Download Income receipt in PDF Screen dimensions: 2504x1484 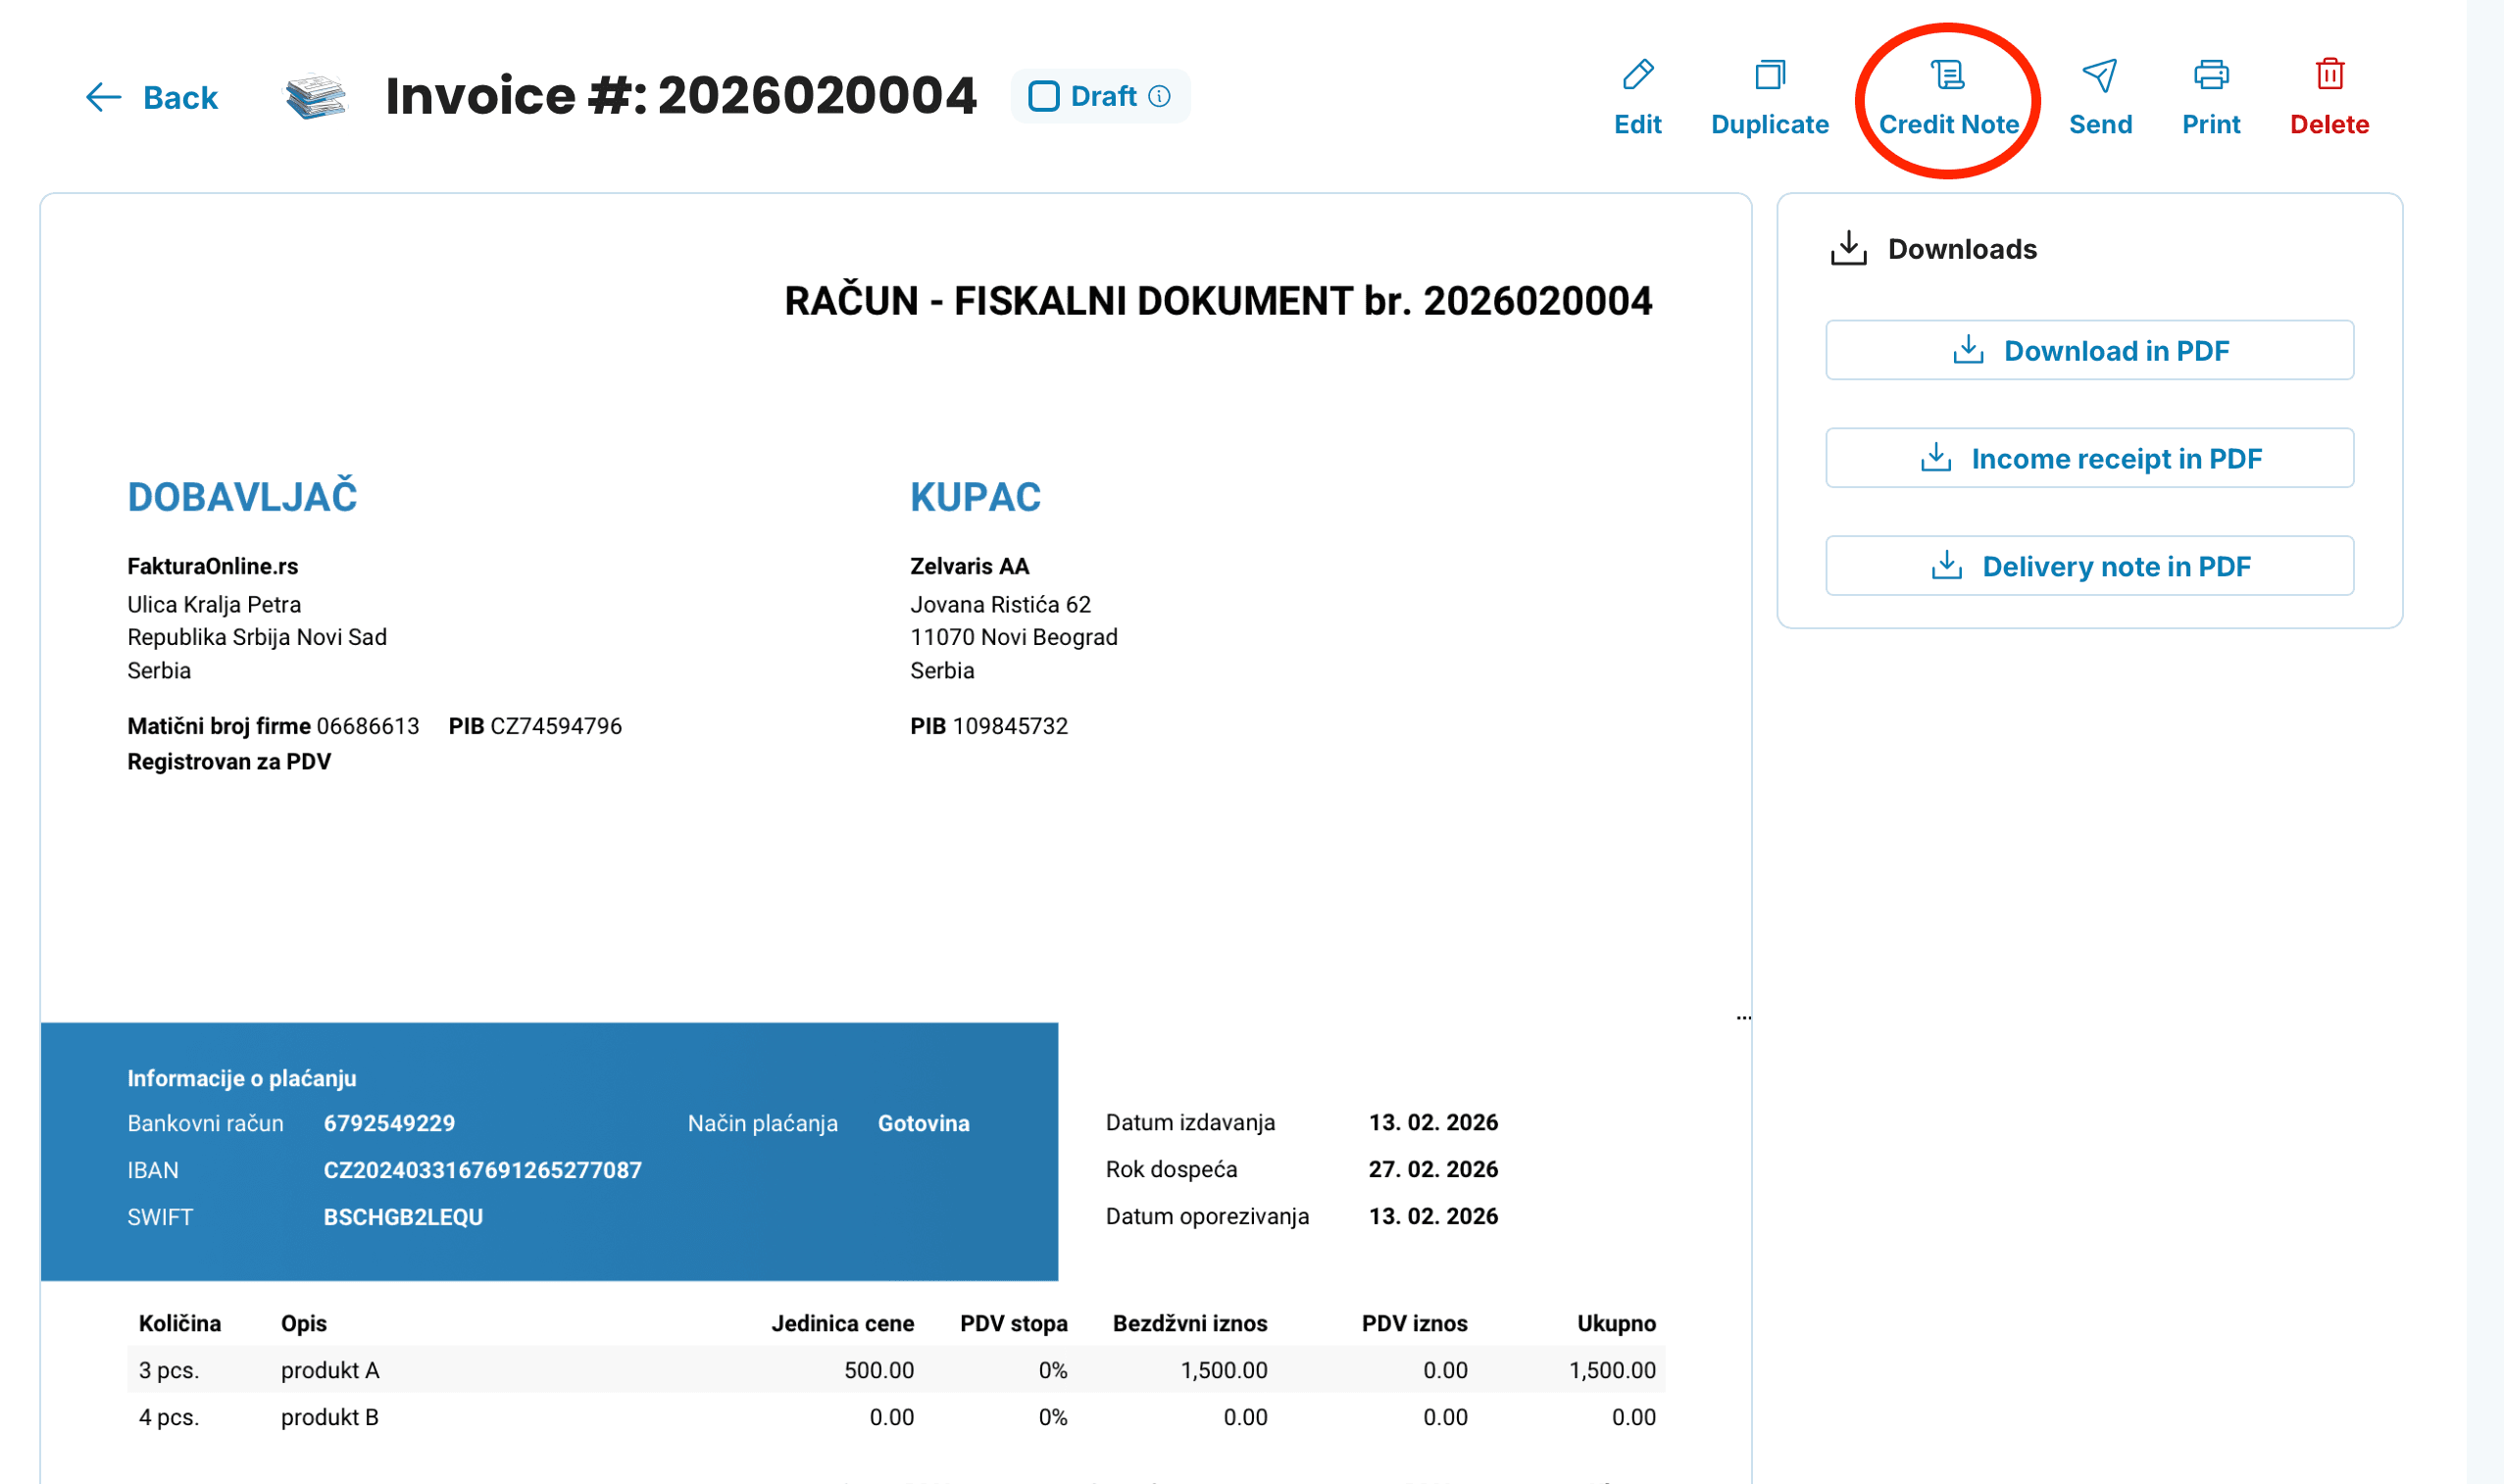coord(2089,458)
